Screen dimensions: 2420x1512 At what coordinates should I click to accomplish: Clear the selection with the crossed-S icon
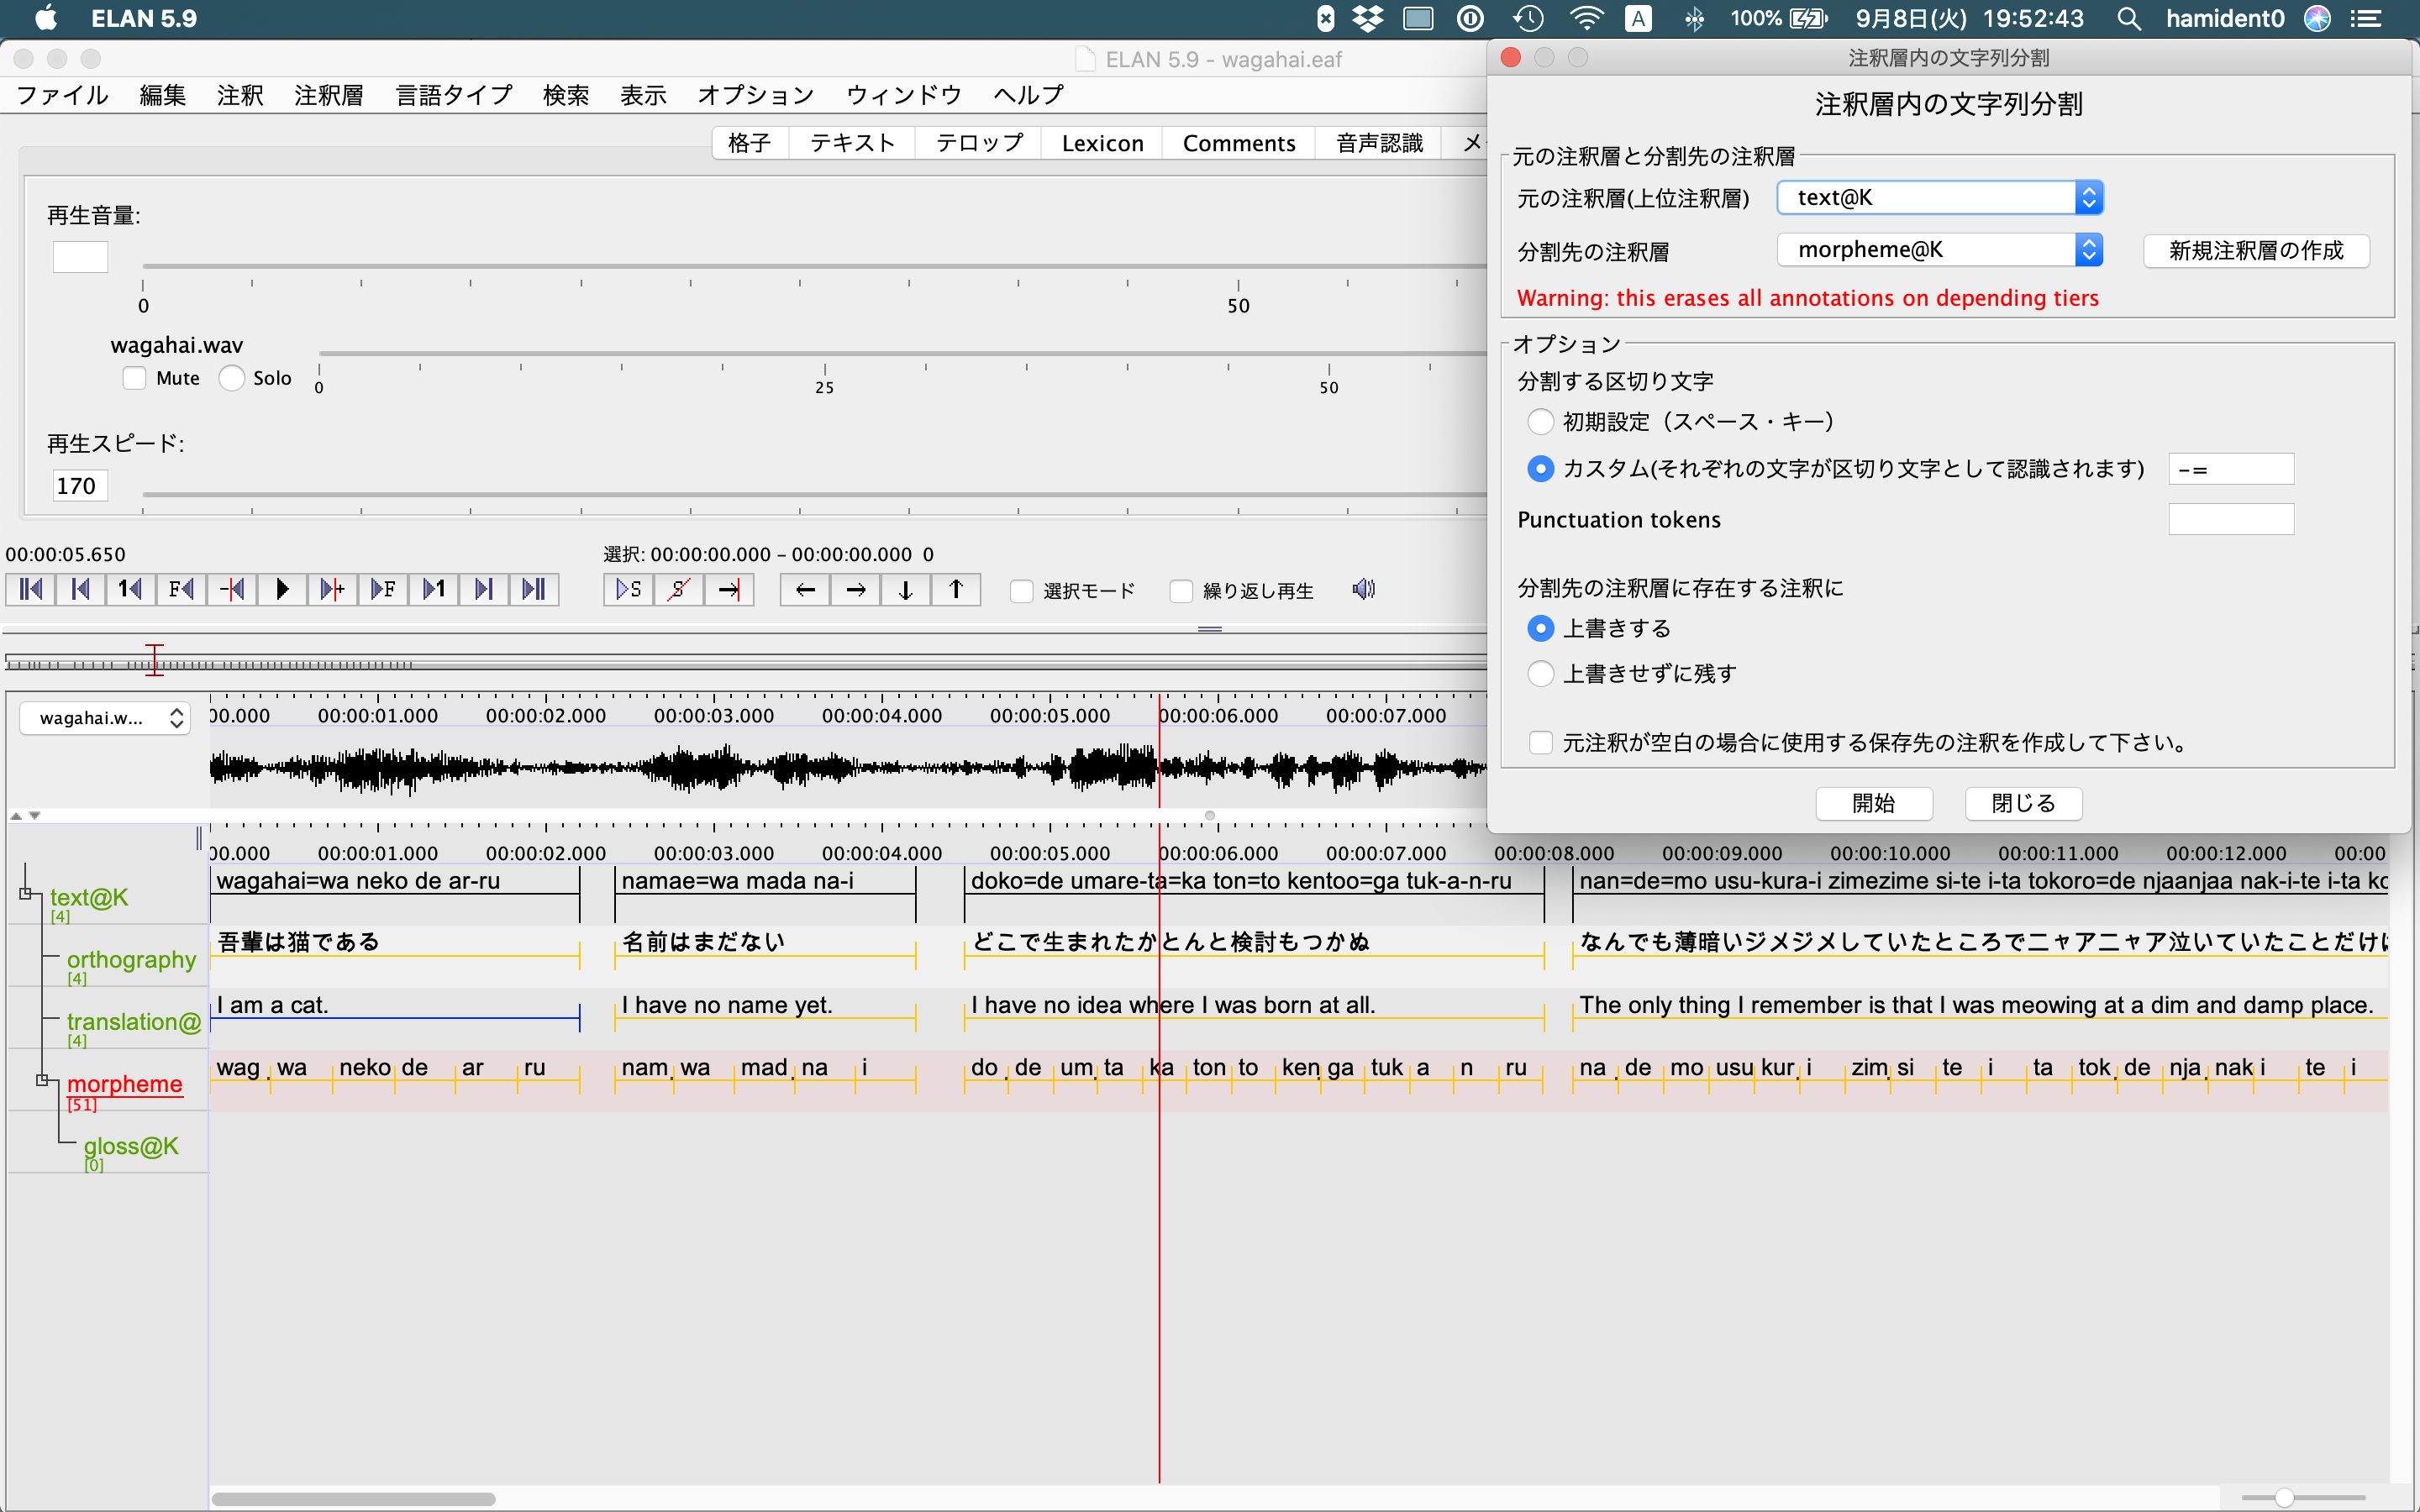(x=679, y=589)
